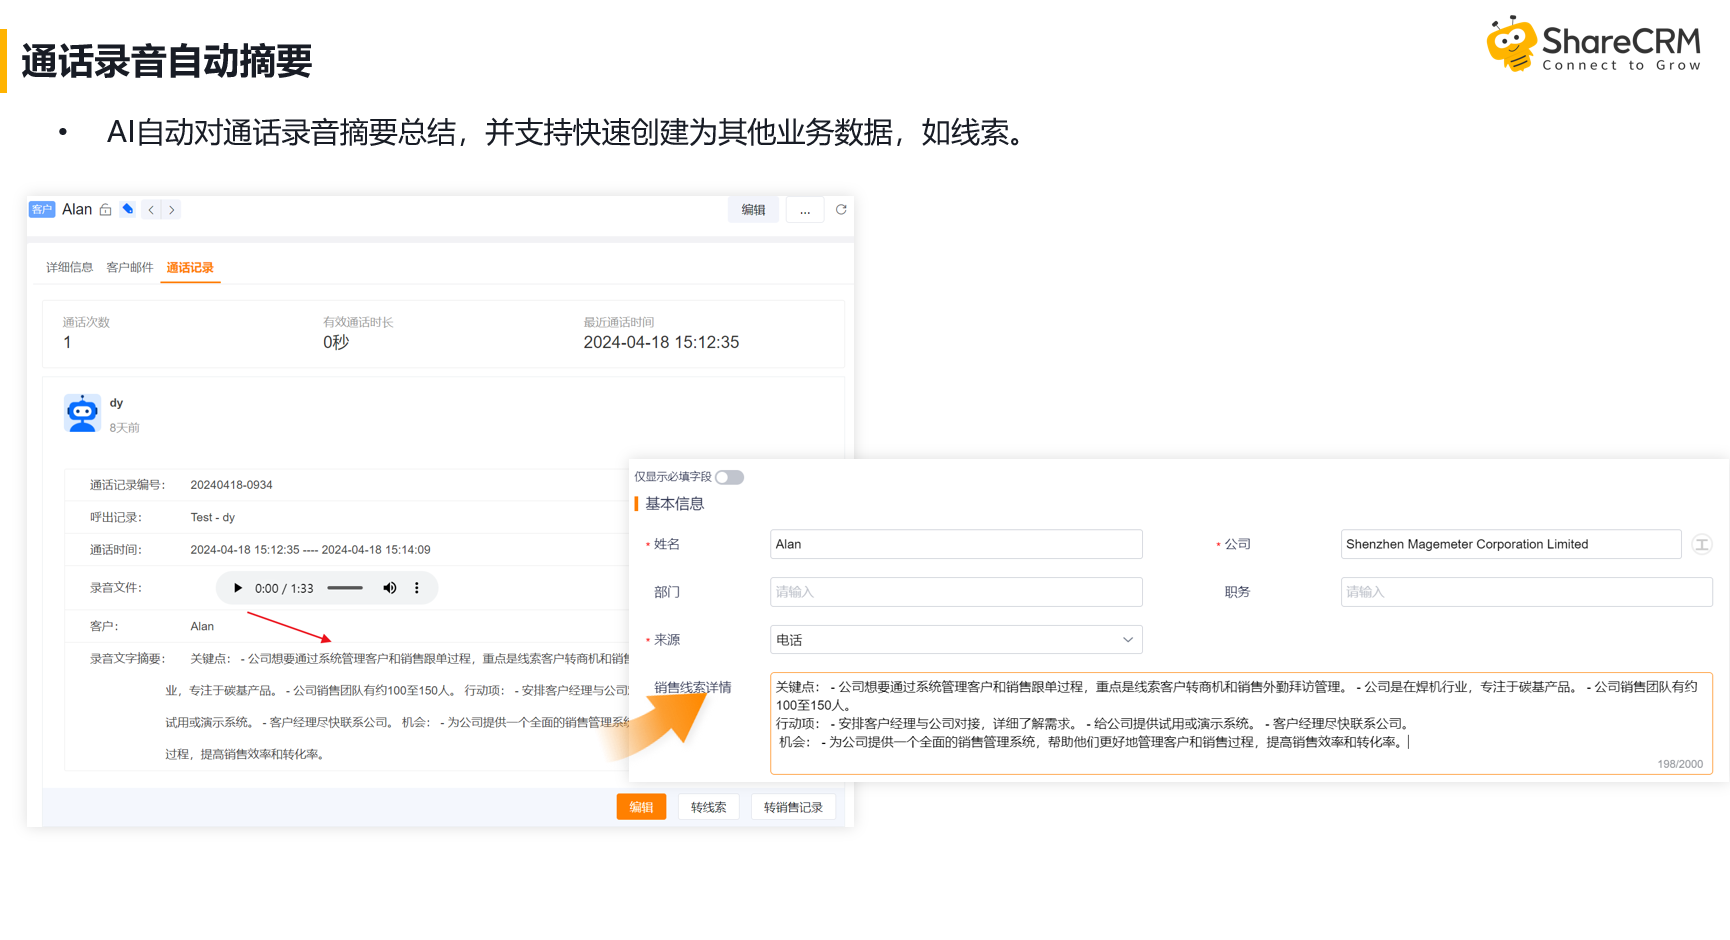The width and height of the screenshot is (1730, 940).
Task: Select the 通话记录 tab
Action: click(x=190, y=267)
